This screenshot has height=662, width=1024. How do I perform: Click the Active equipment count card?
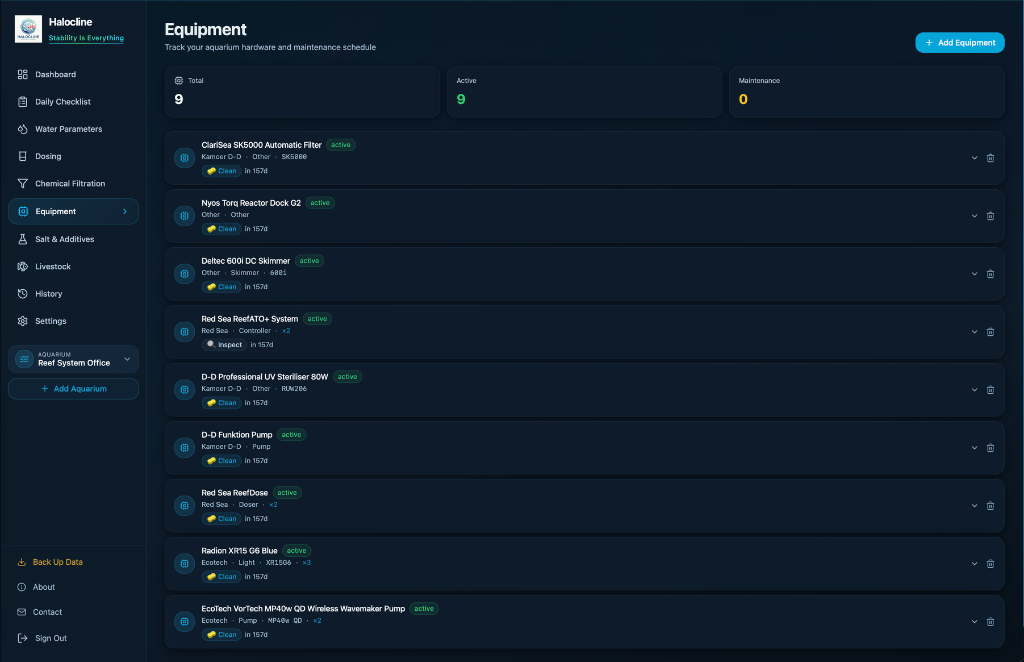584,93
